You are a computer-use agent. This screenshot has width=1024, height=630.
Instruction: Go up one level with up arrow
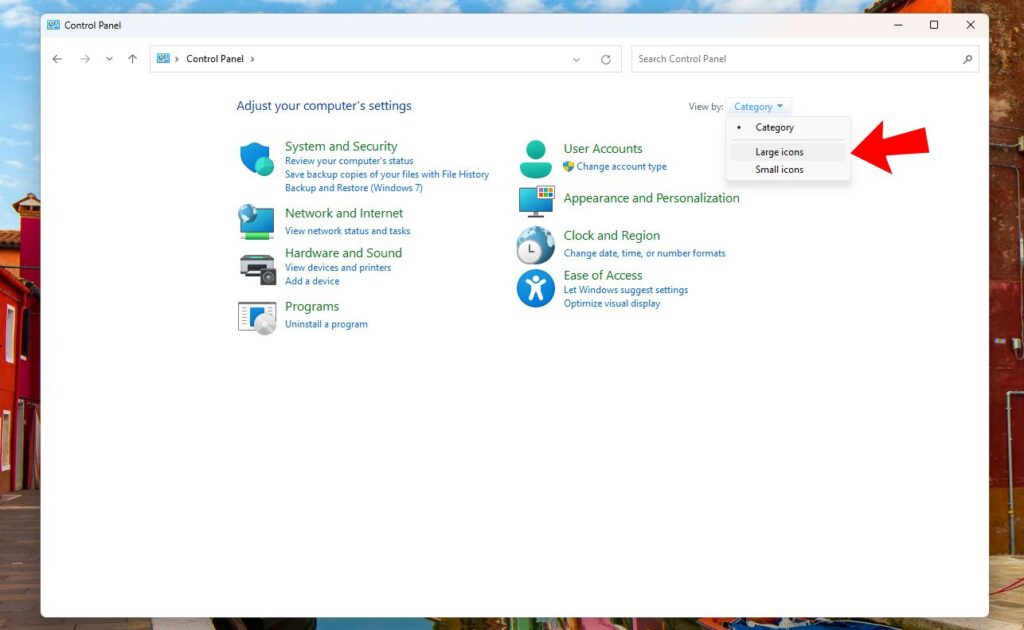pyautogui.click(x=133, y=59)
